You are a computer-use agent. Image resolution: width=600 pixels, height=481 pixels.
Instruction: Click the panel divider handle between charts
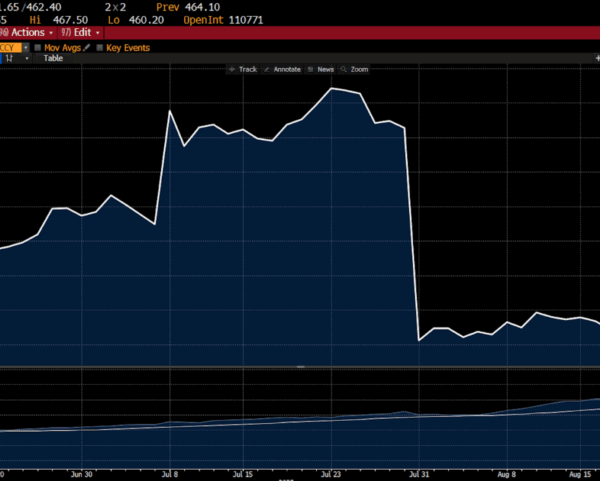(x=300, y=367)
